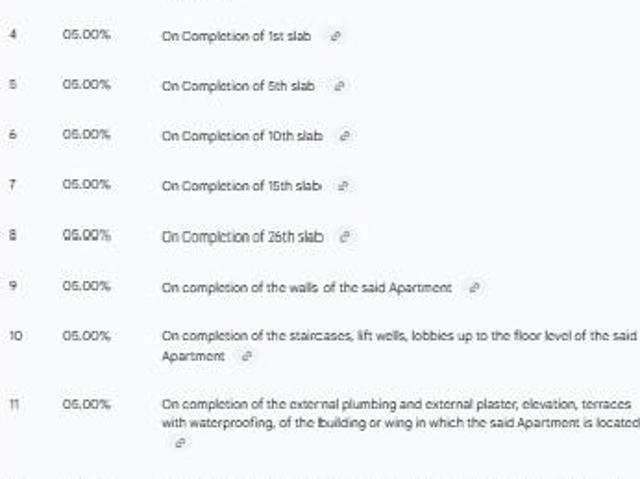This screenshot has height=479, width=640.
Task: Click link icon next to '5th slab' milestone
Action: [x=339, y=86]
